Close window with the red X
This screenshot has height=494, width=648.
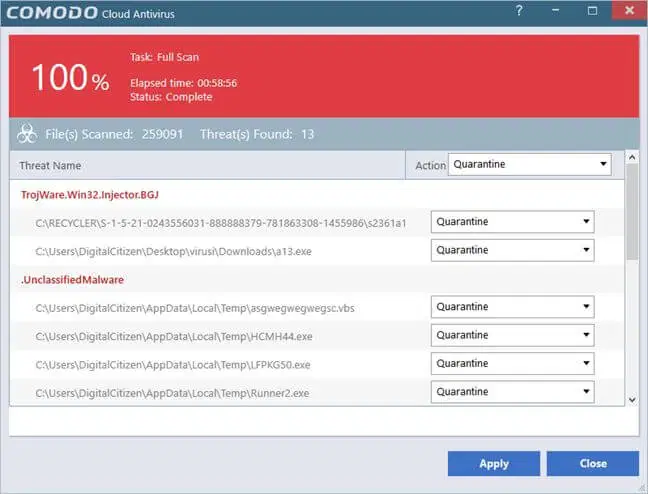click(x=629, y=10)
